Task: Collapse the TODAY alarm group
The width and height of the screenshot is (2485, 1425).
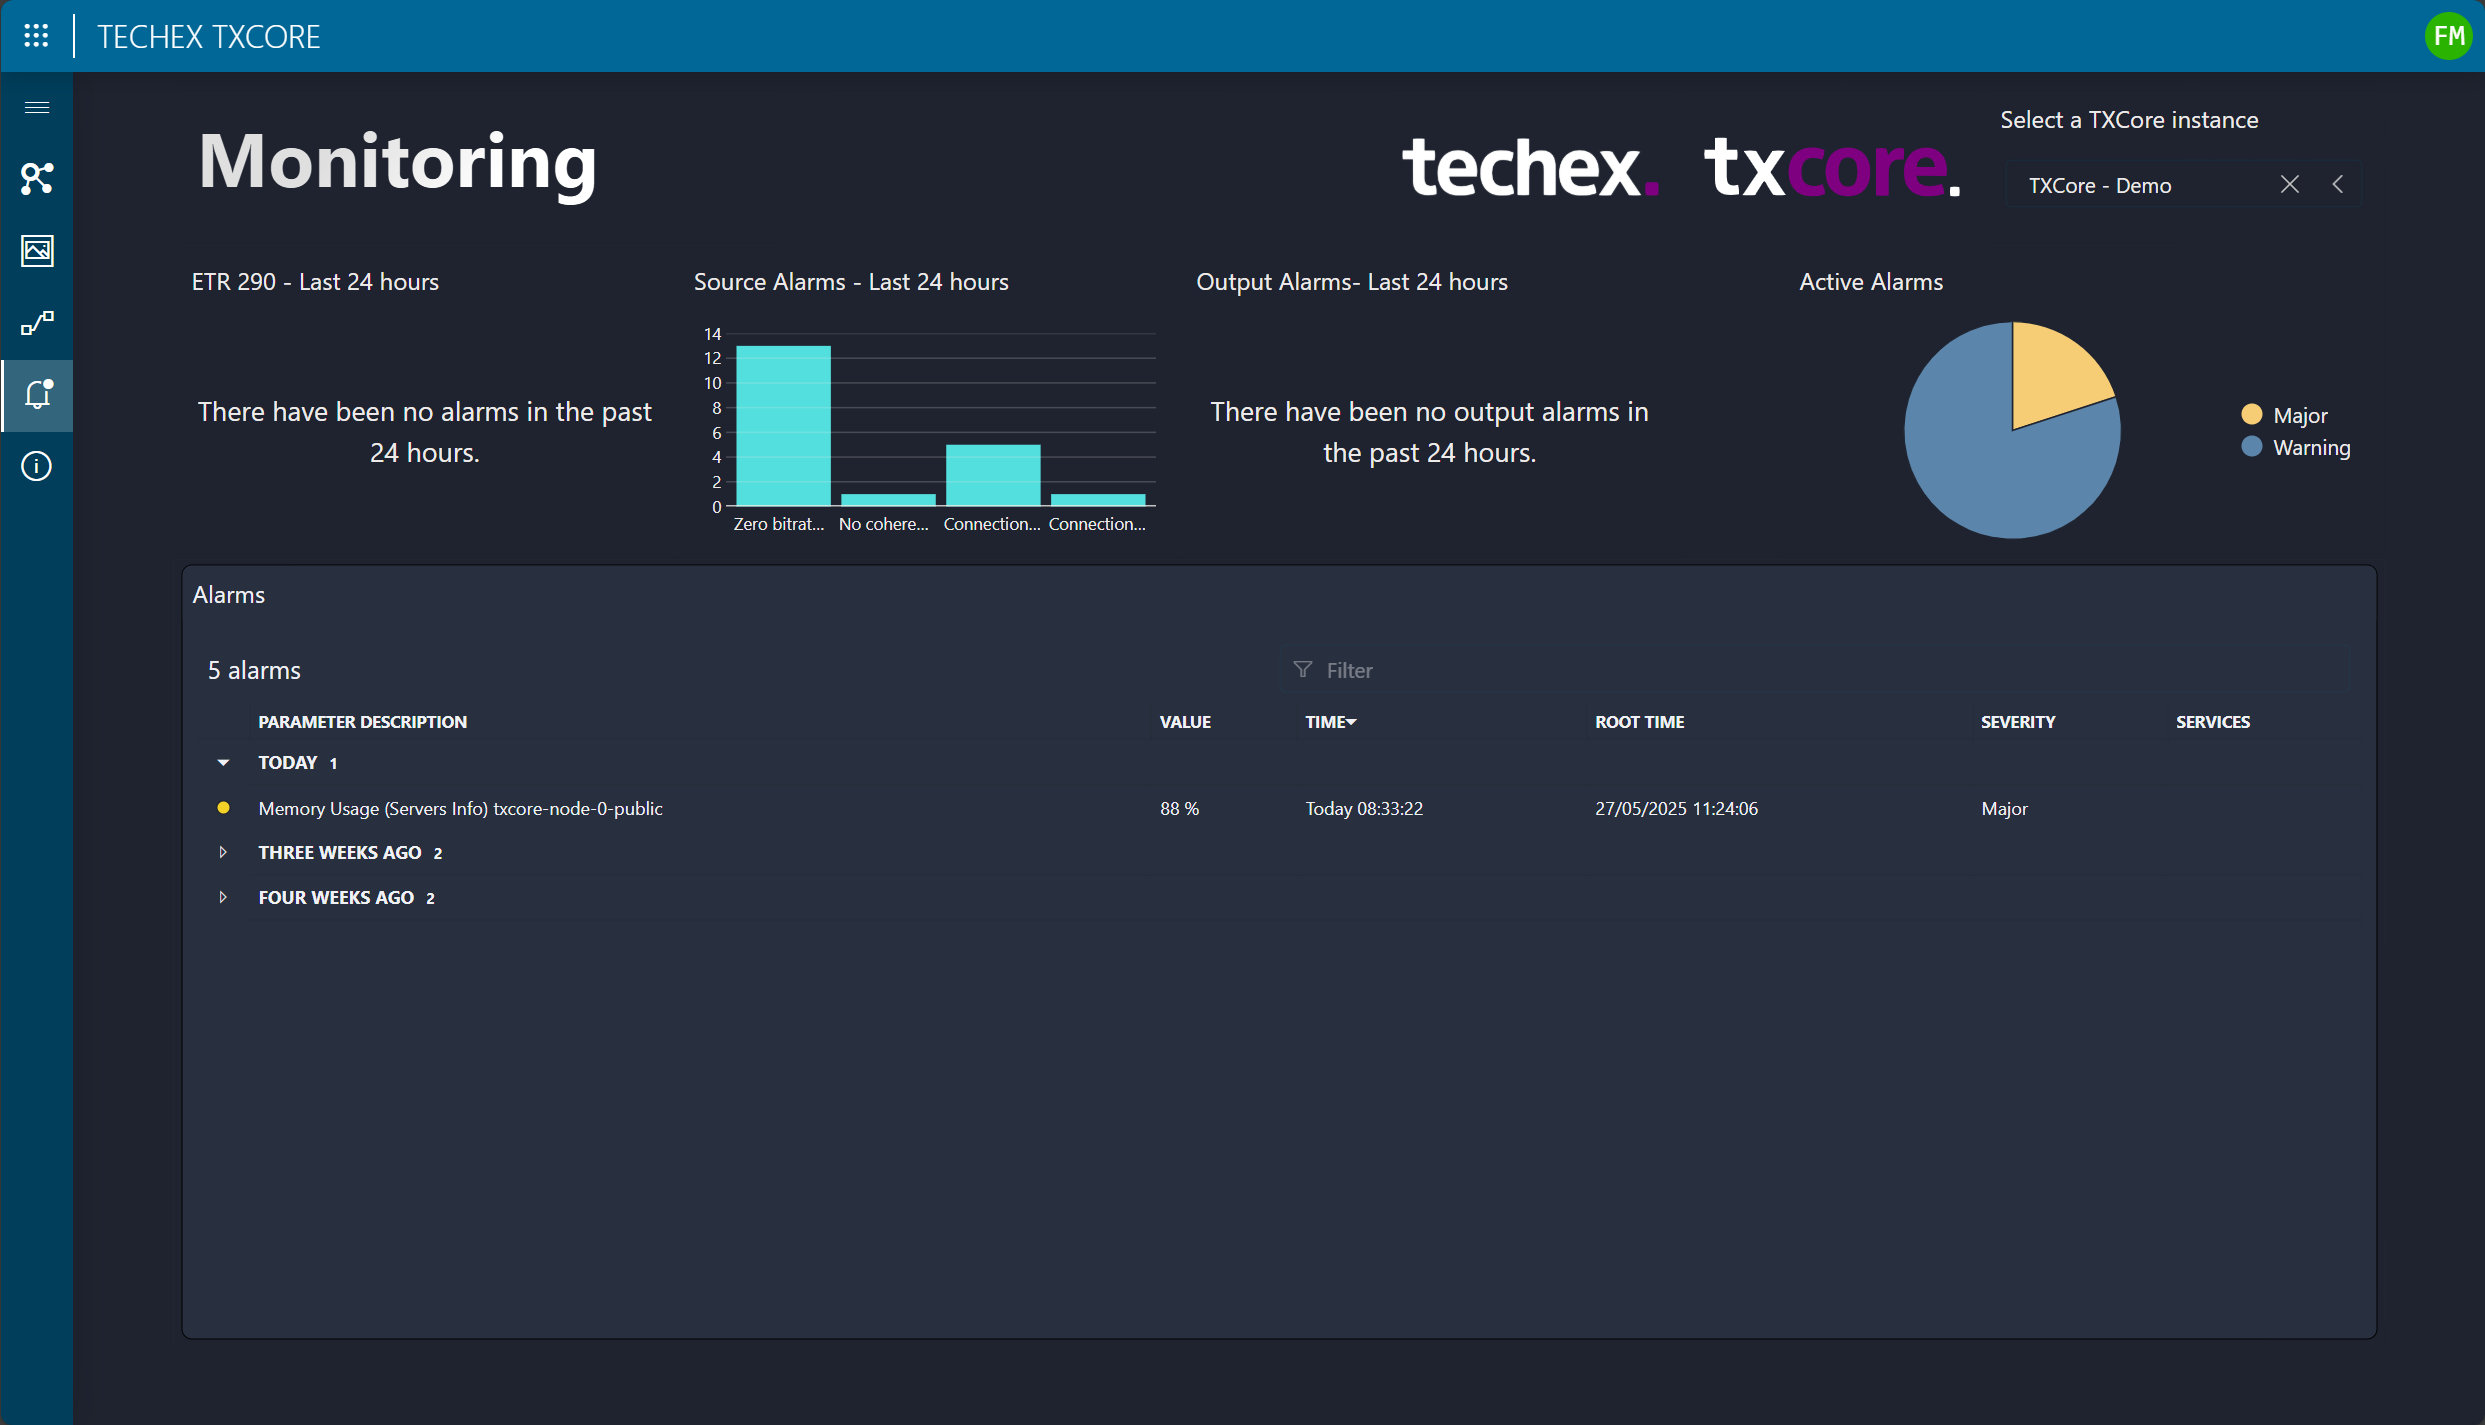Action: coord(223,763)
